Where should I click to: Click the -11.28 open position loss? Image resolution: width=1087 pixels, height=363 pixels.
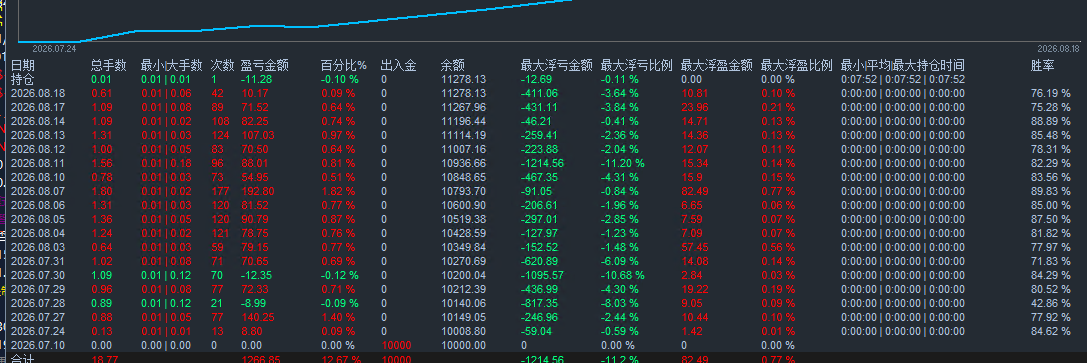coord(256,79)
